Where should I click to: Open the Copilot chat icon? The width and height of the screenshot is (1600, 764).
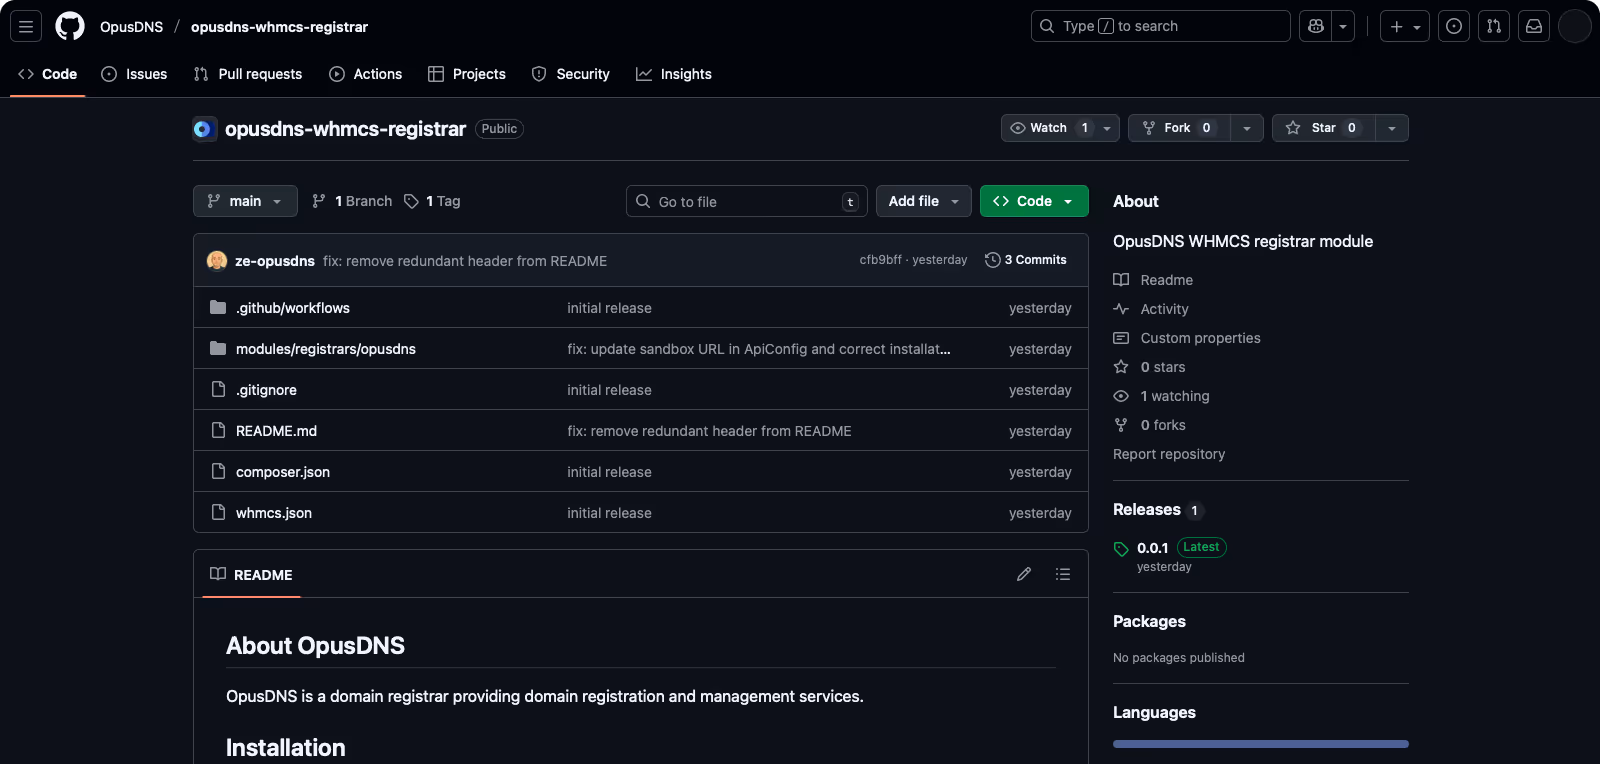point(1316,26)
